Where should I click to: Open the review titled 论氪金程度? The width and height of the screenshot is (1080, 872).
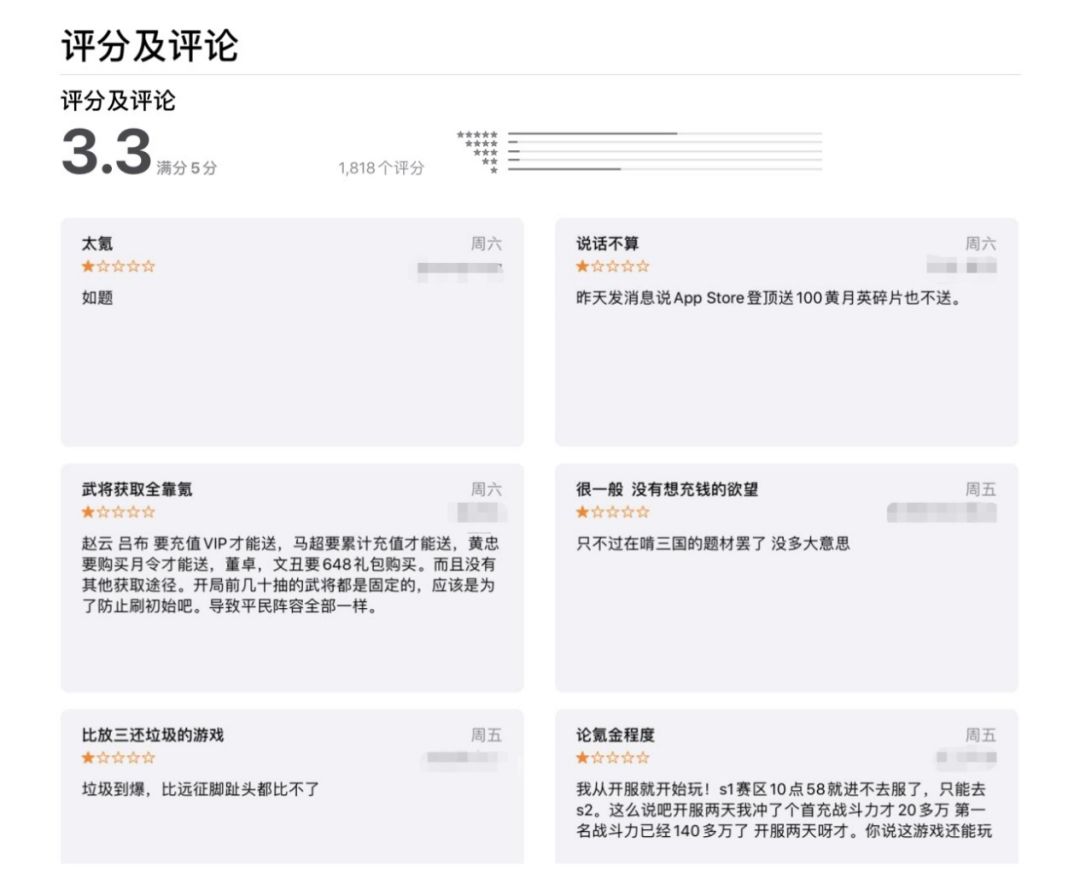[787, 786]
